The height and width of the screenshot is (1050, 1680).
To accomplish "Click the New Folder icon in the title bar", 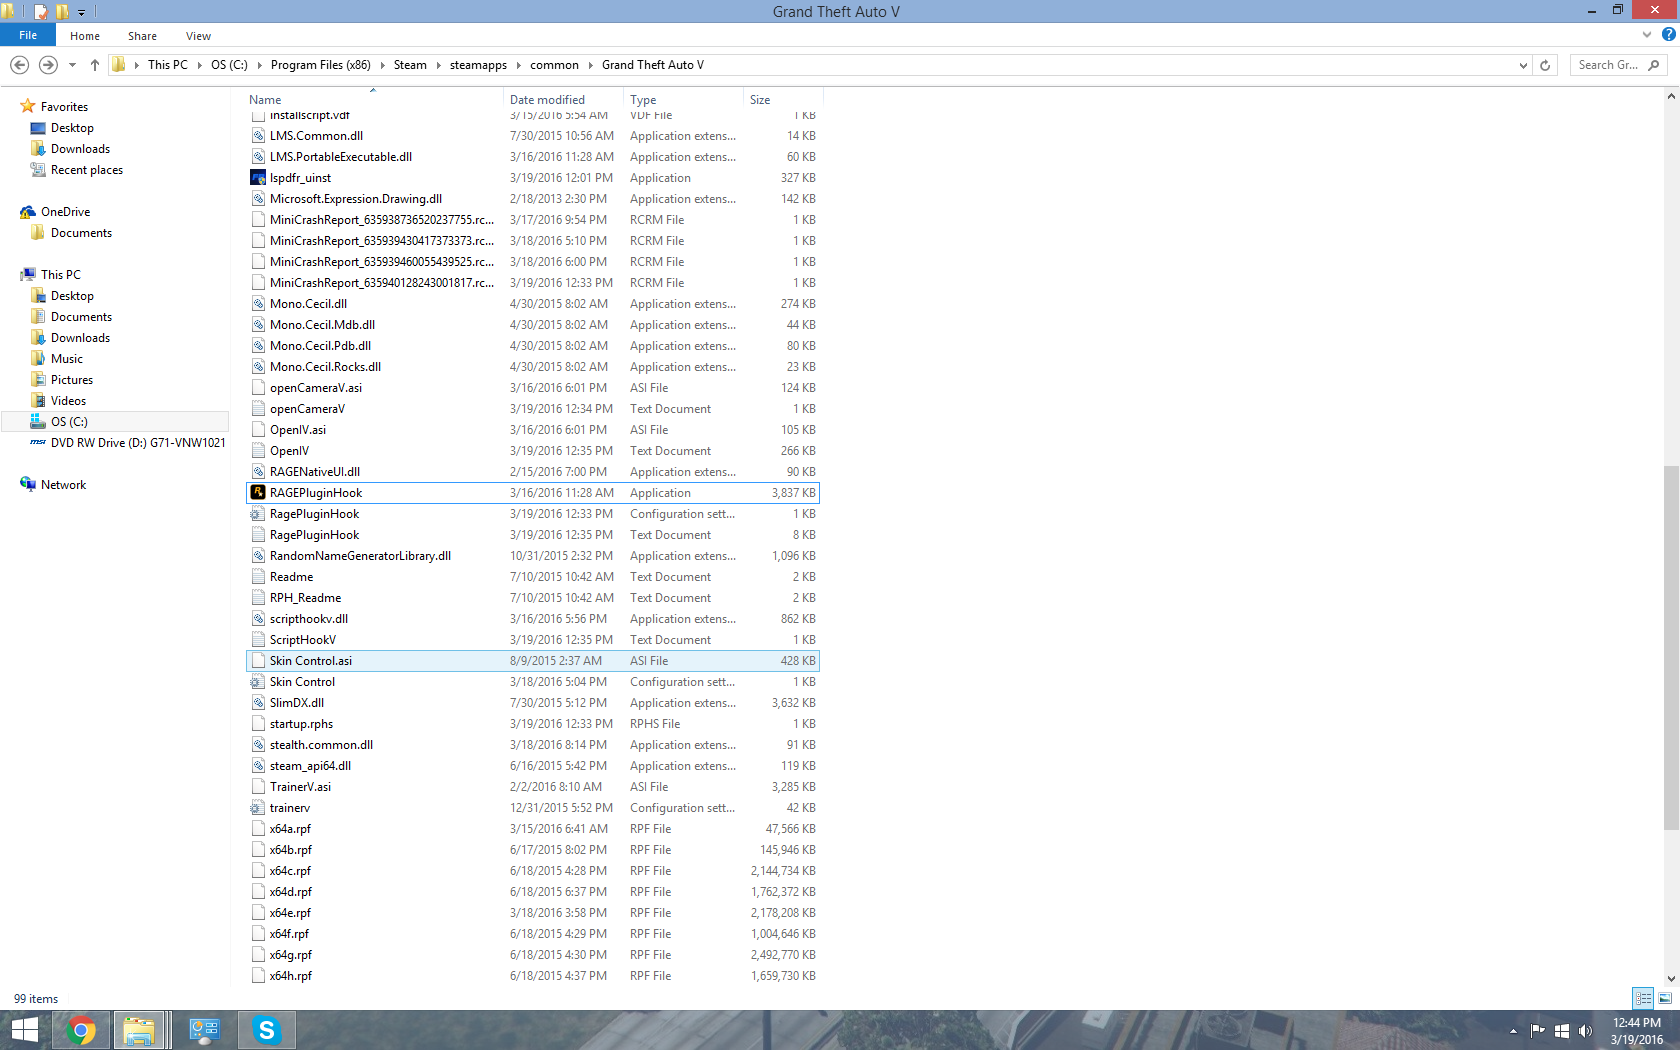I will (62, 11).
